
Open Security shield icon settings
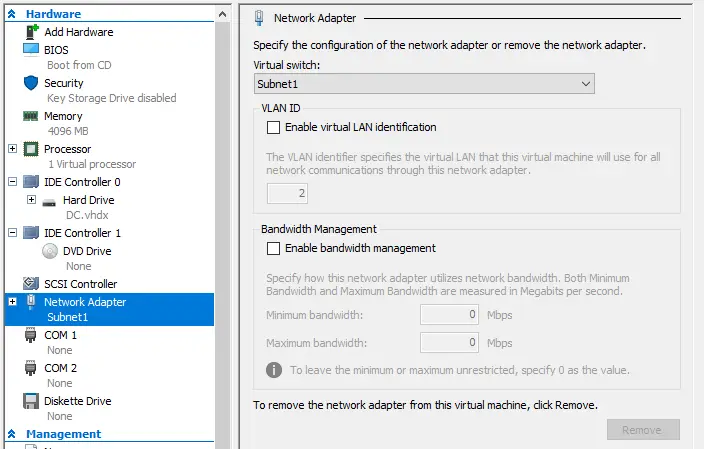coord(31,83)
